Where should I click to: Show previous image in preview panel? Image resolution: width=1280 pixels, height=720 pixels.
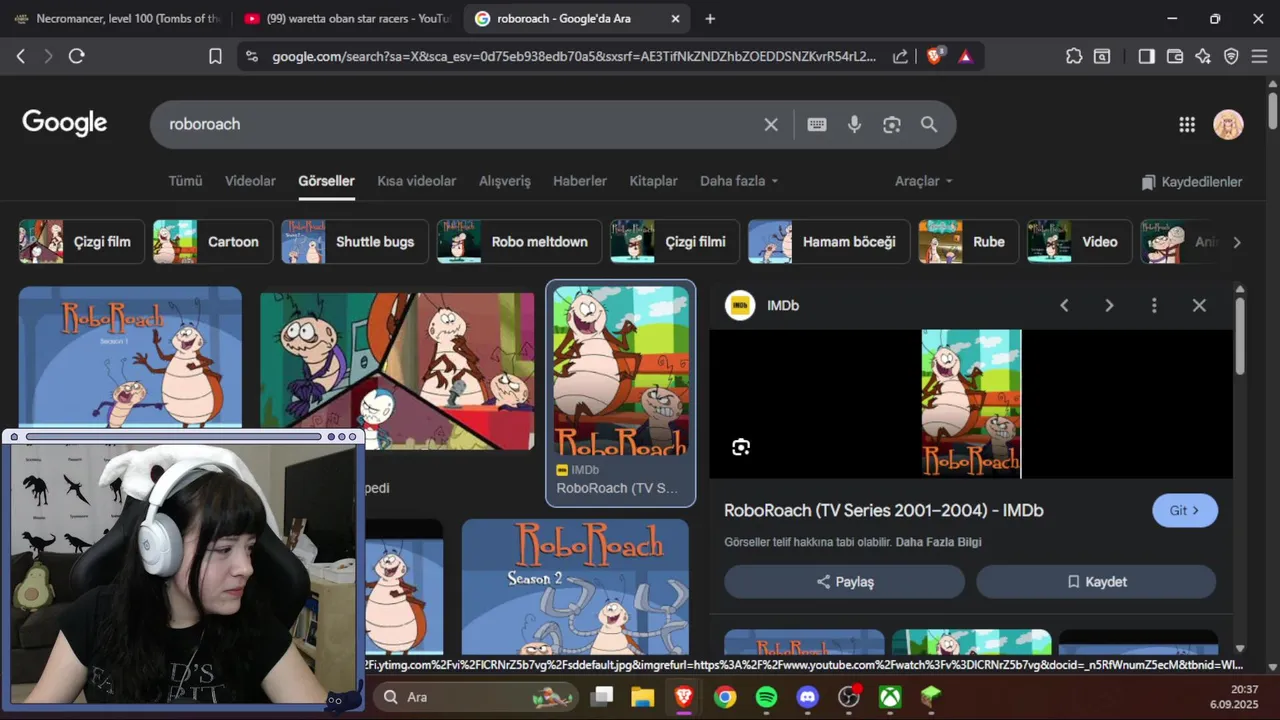[1064, 305]
